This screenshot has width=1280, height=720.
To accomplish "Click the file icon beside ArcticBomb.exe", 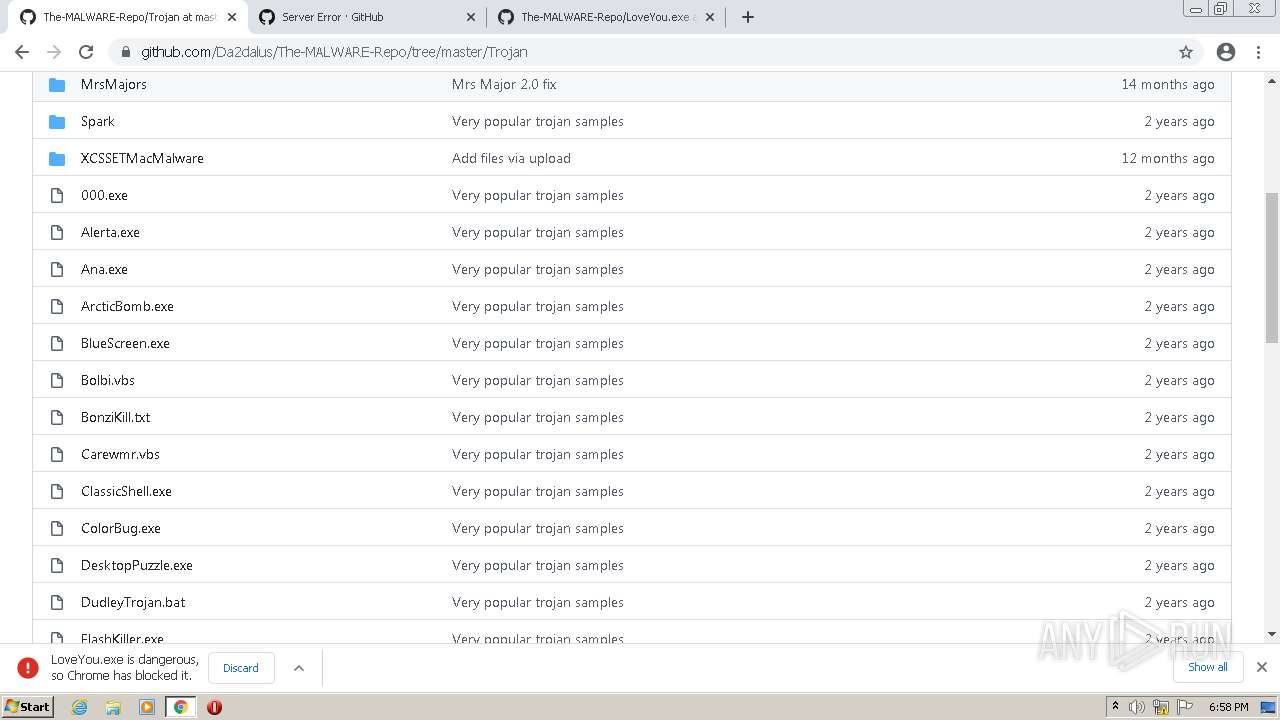I will coord(57,307).
